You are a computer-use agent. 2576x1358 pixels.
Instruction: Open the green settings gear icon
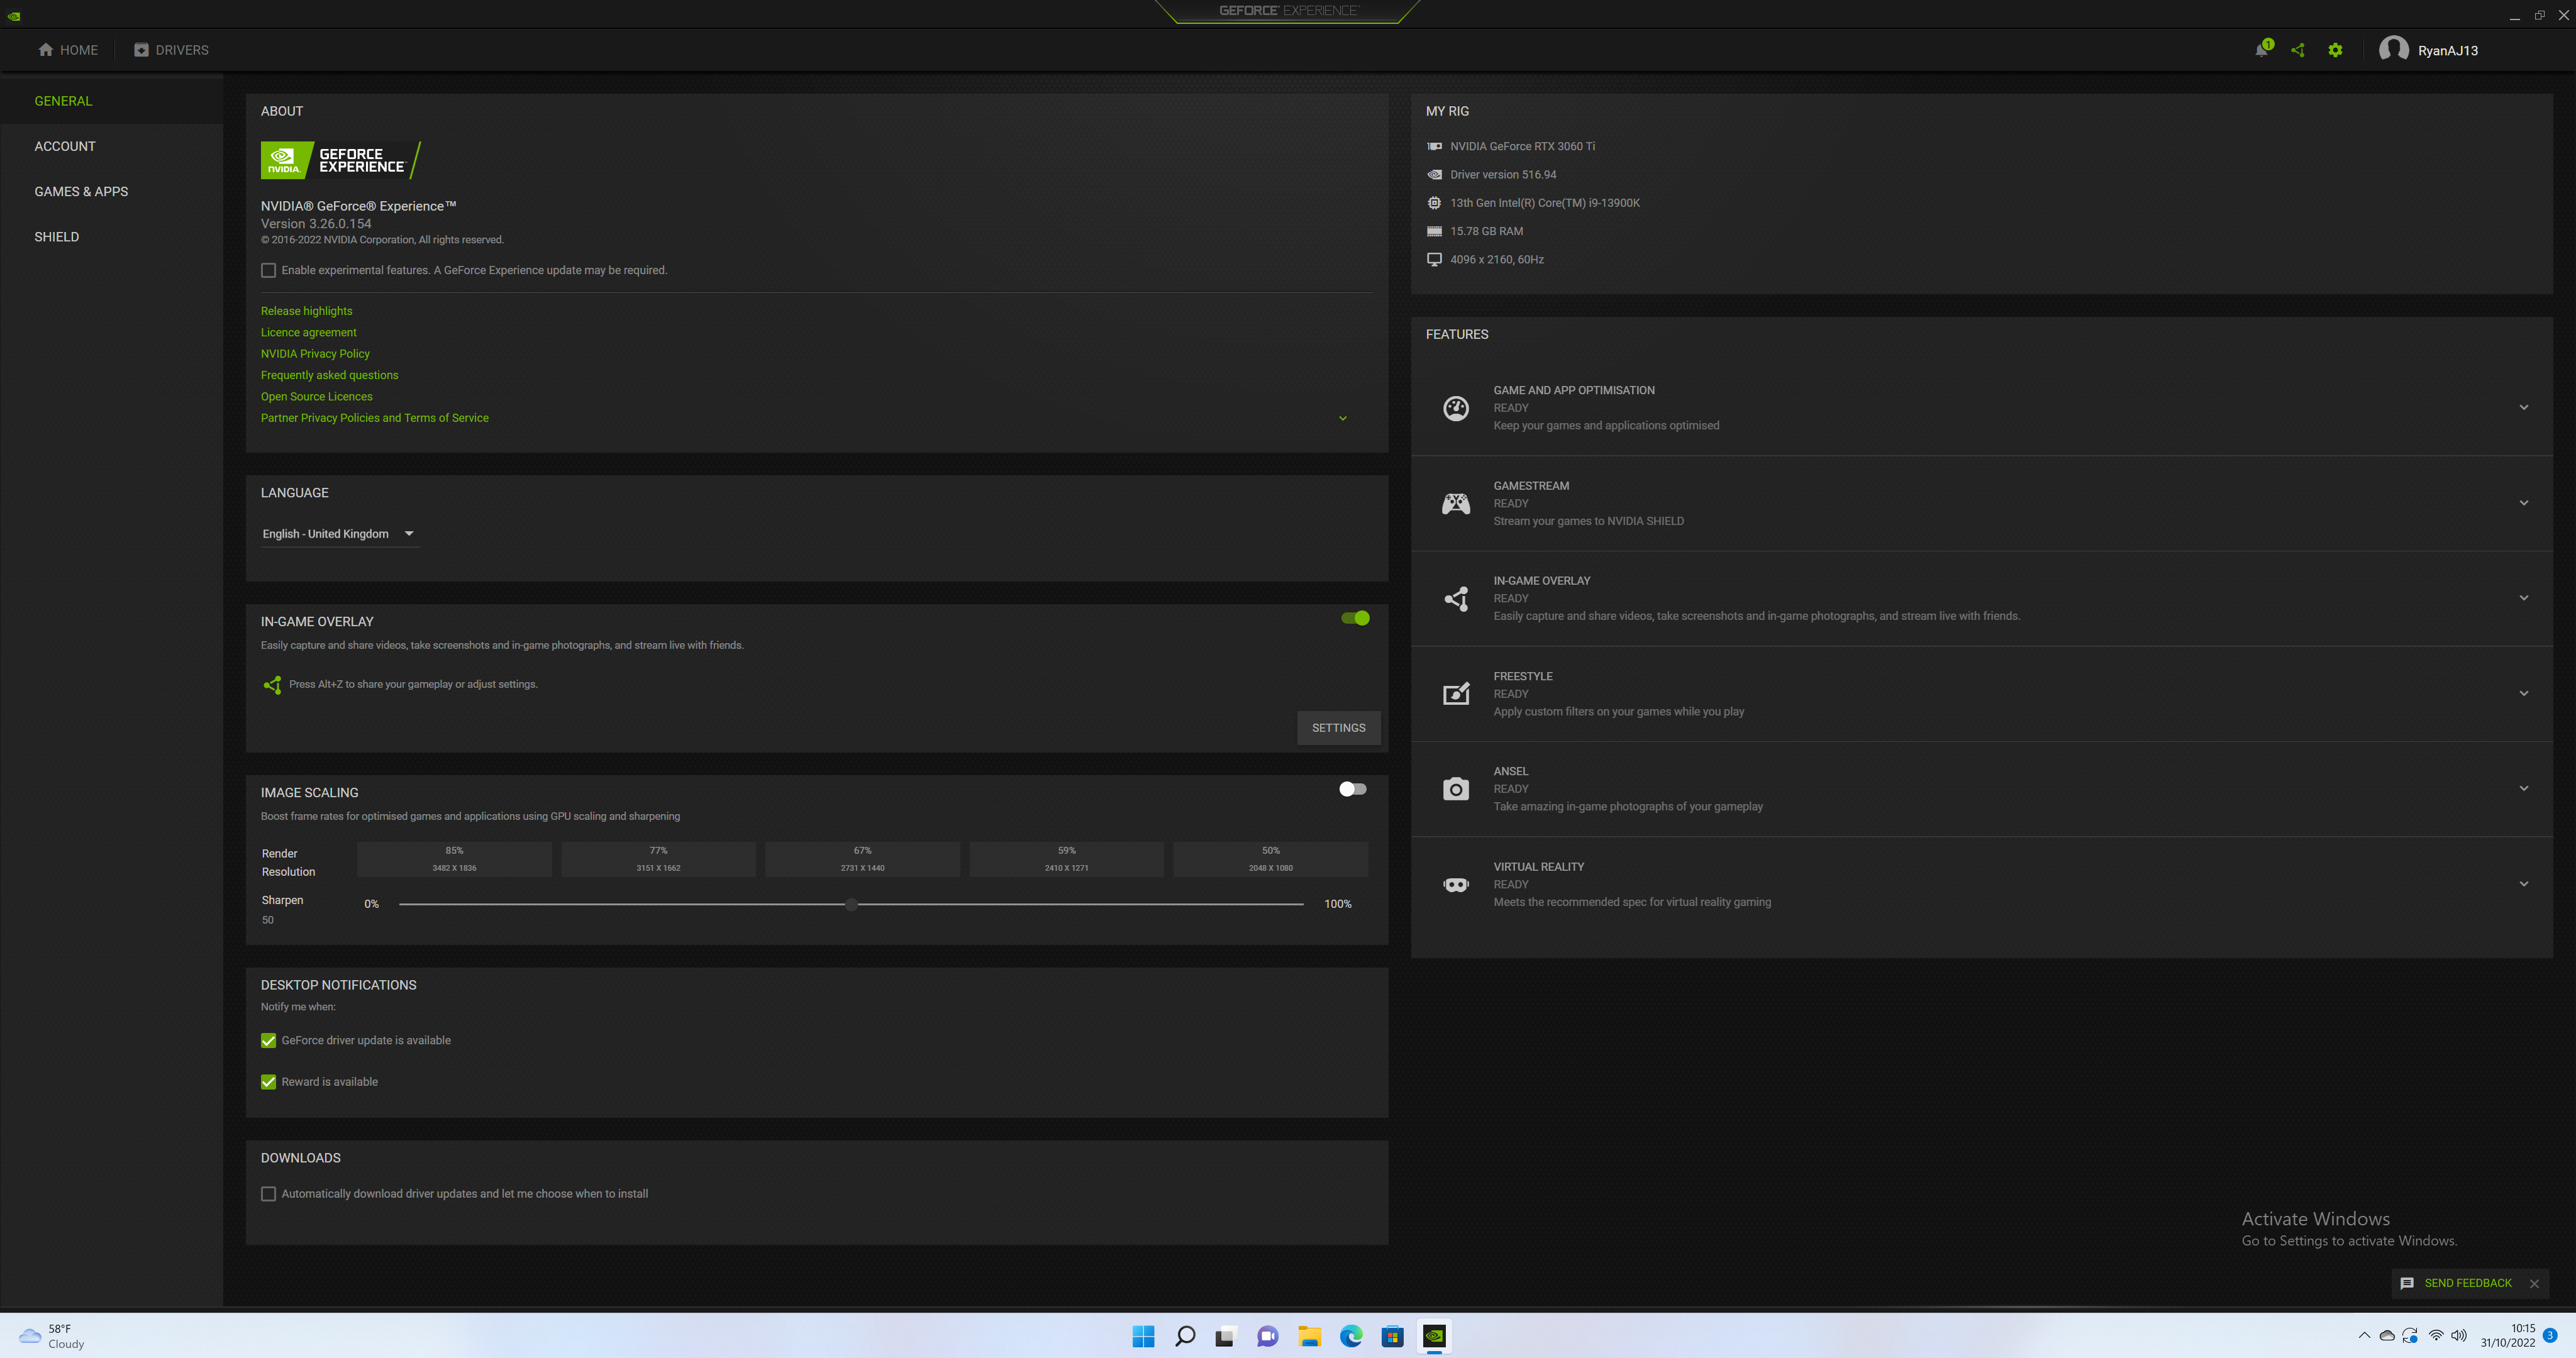2335,50
